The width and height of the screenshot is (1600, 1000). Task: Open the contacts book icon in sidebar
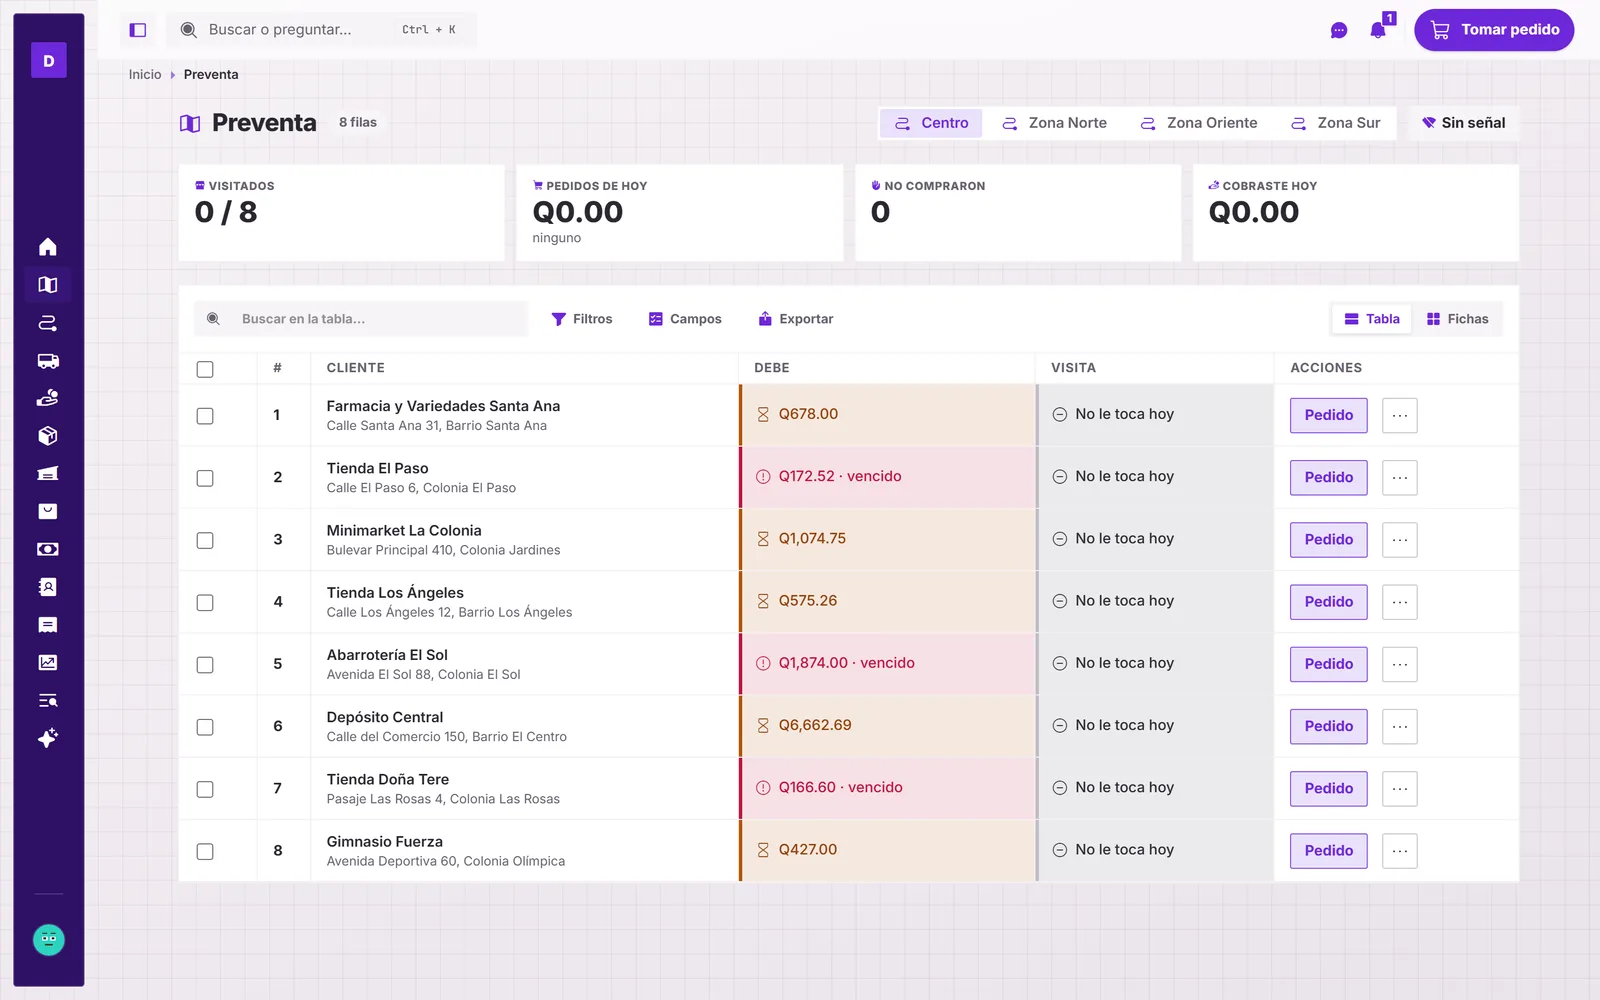coord(48,587)
